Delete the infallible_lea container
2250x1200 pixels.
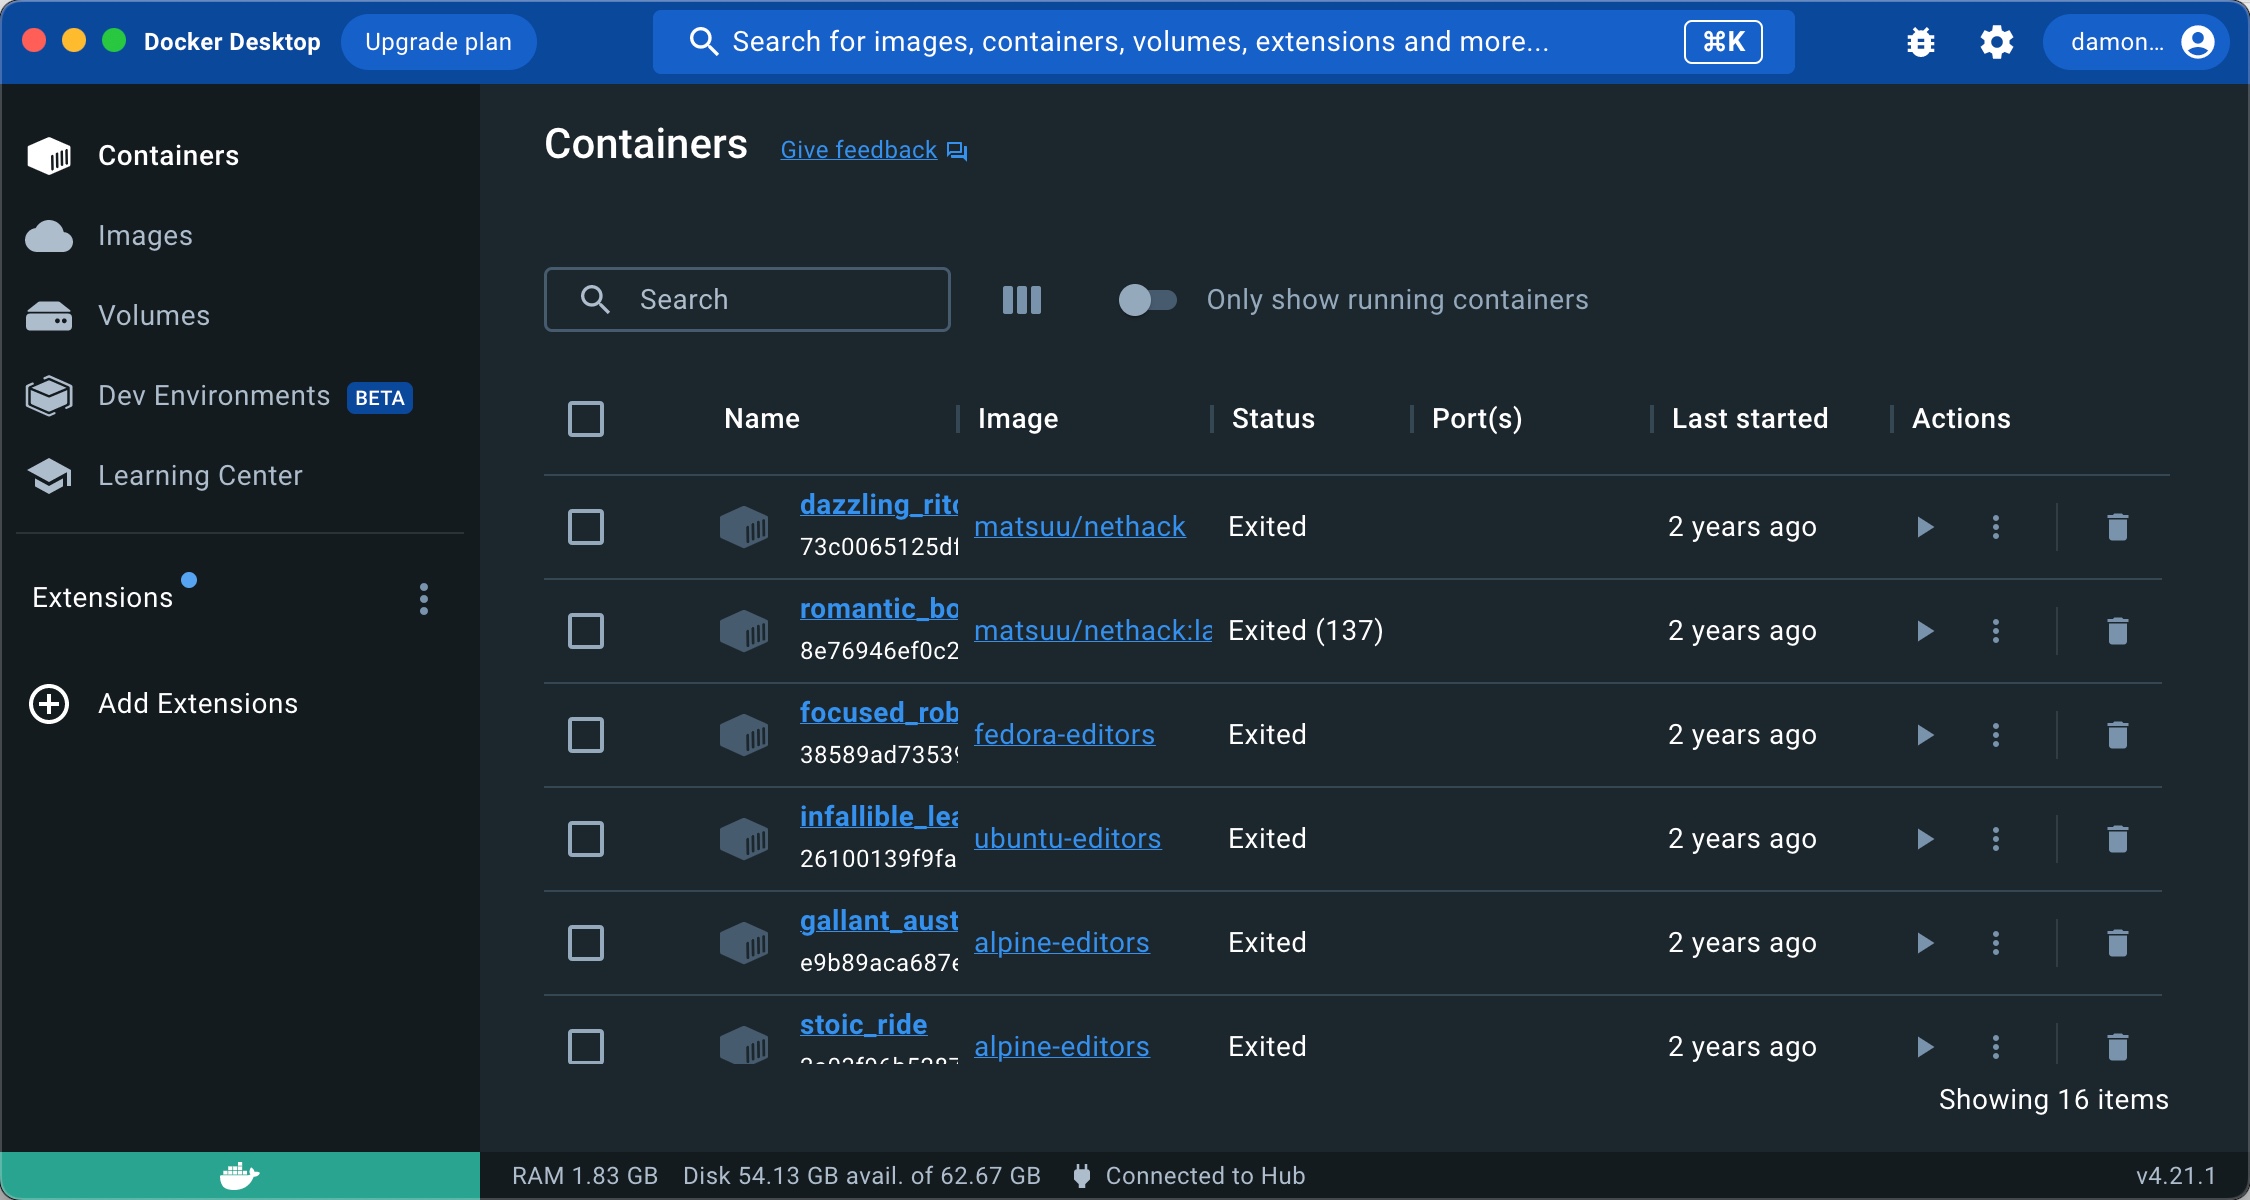point(2117,839)
